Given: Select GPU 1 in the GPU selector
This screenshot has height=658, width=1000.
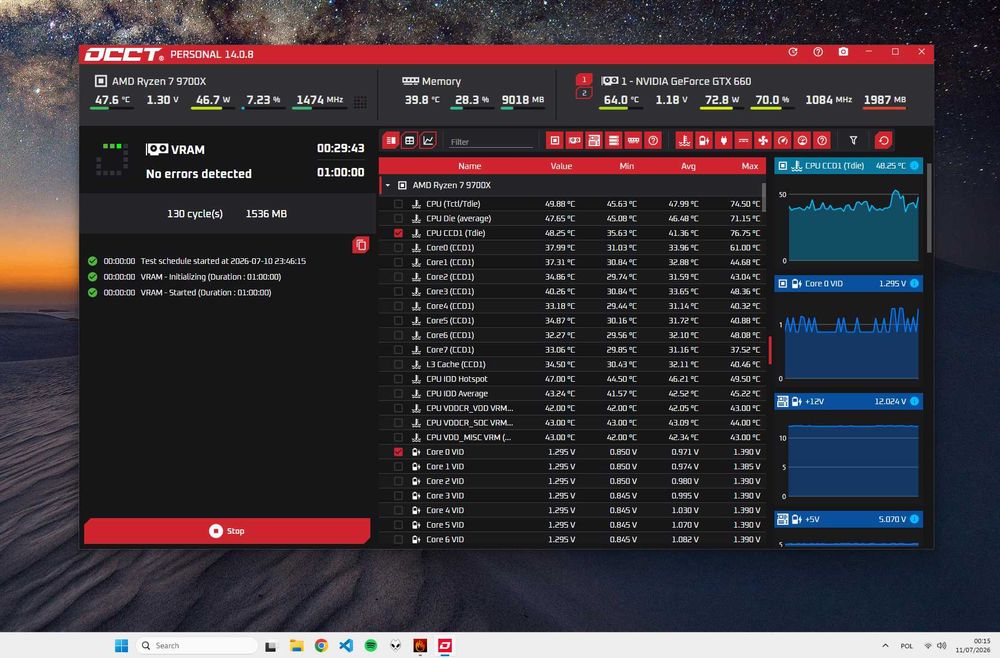Looking at the screenshot, I should point(584,80).
